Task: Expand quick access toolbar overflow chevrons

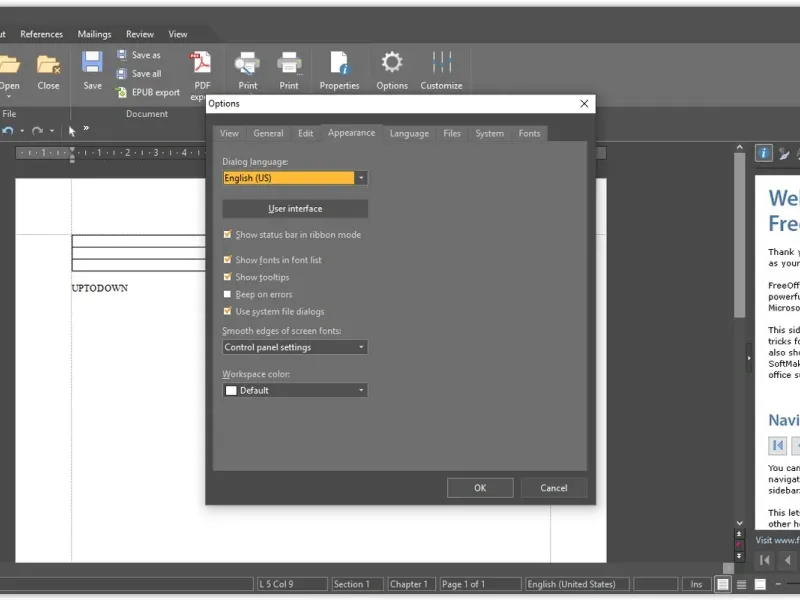Action: (x=86, y=129)
